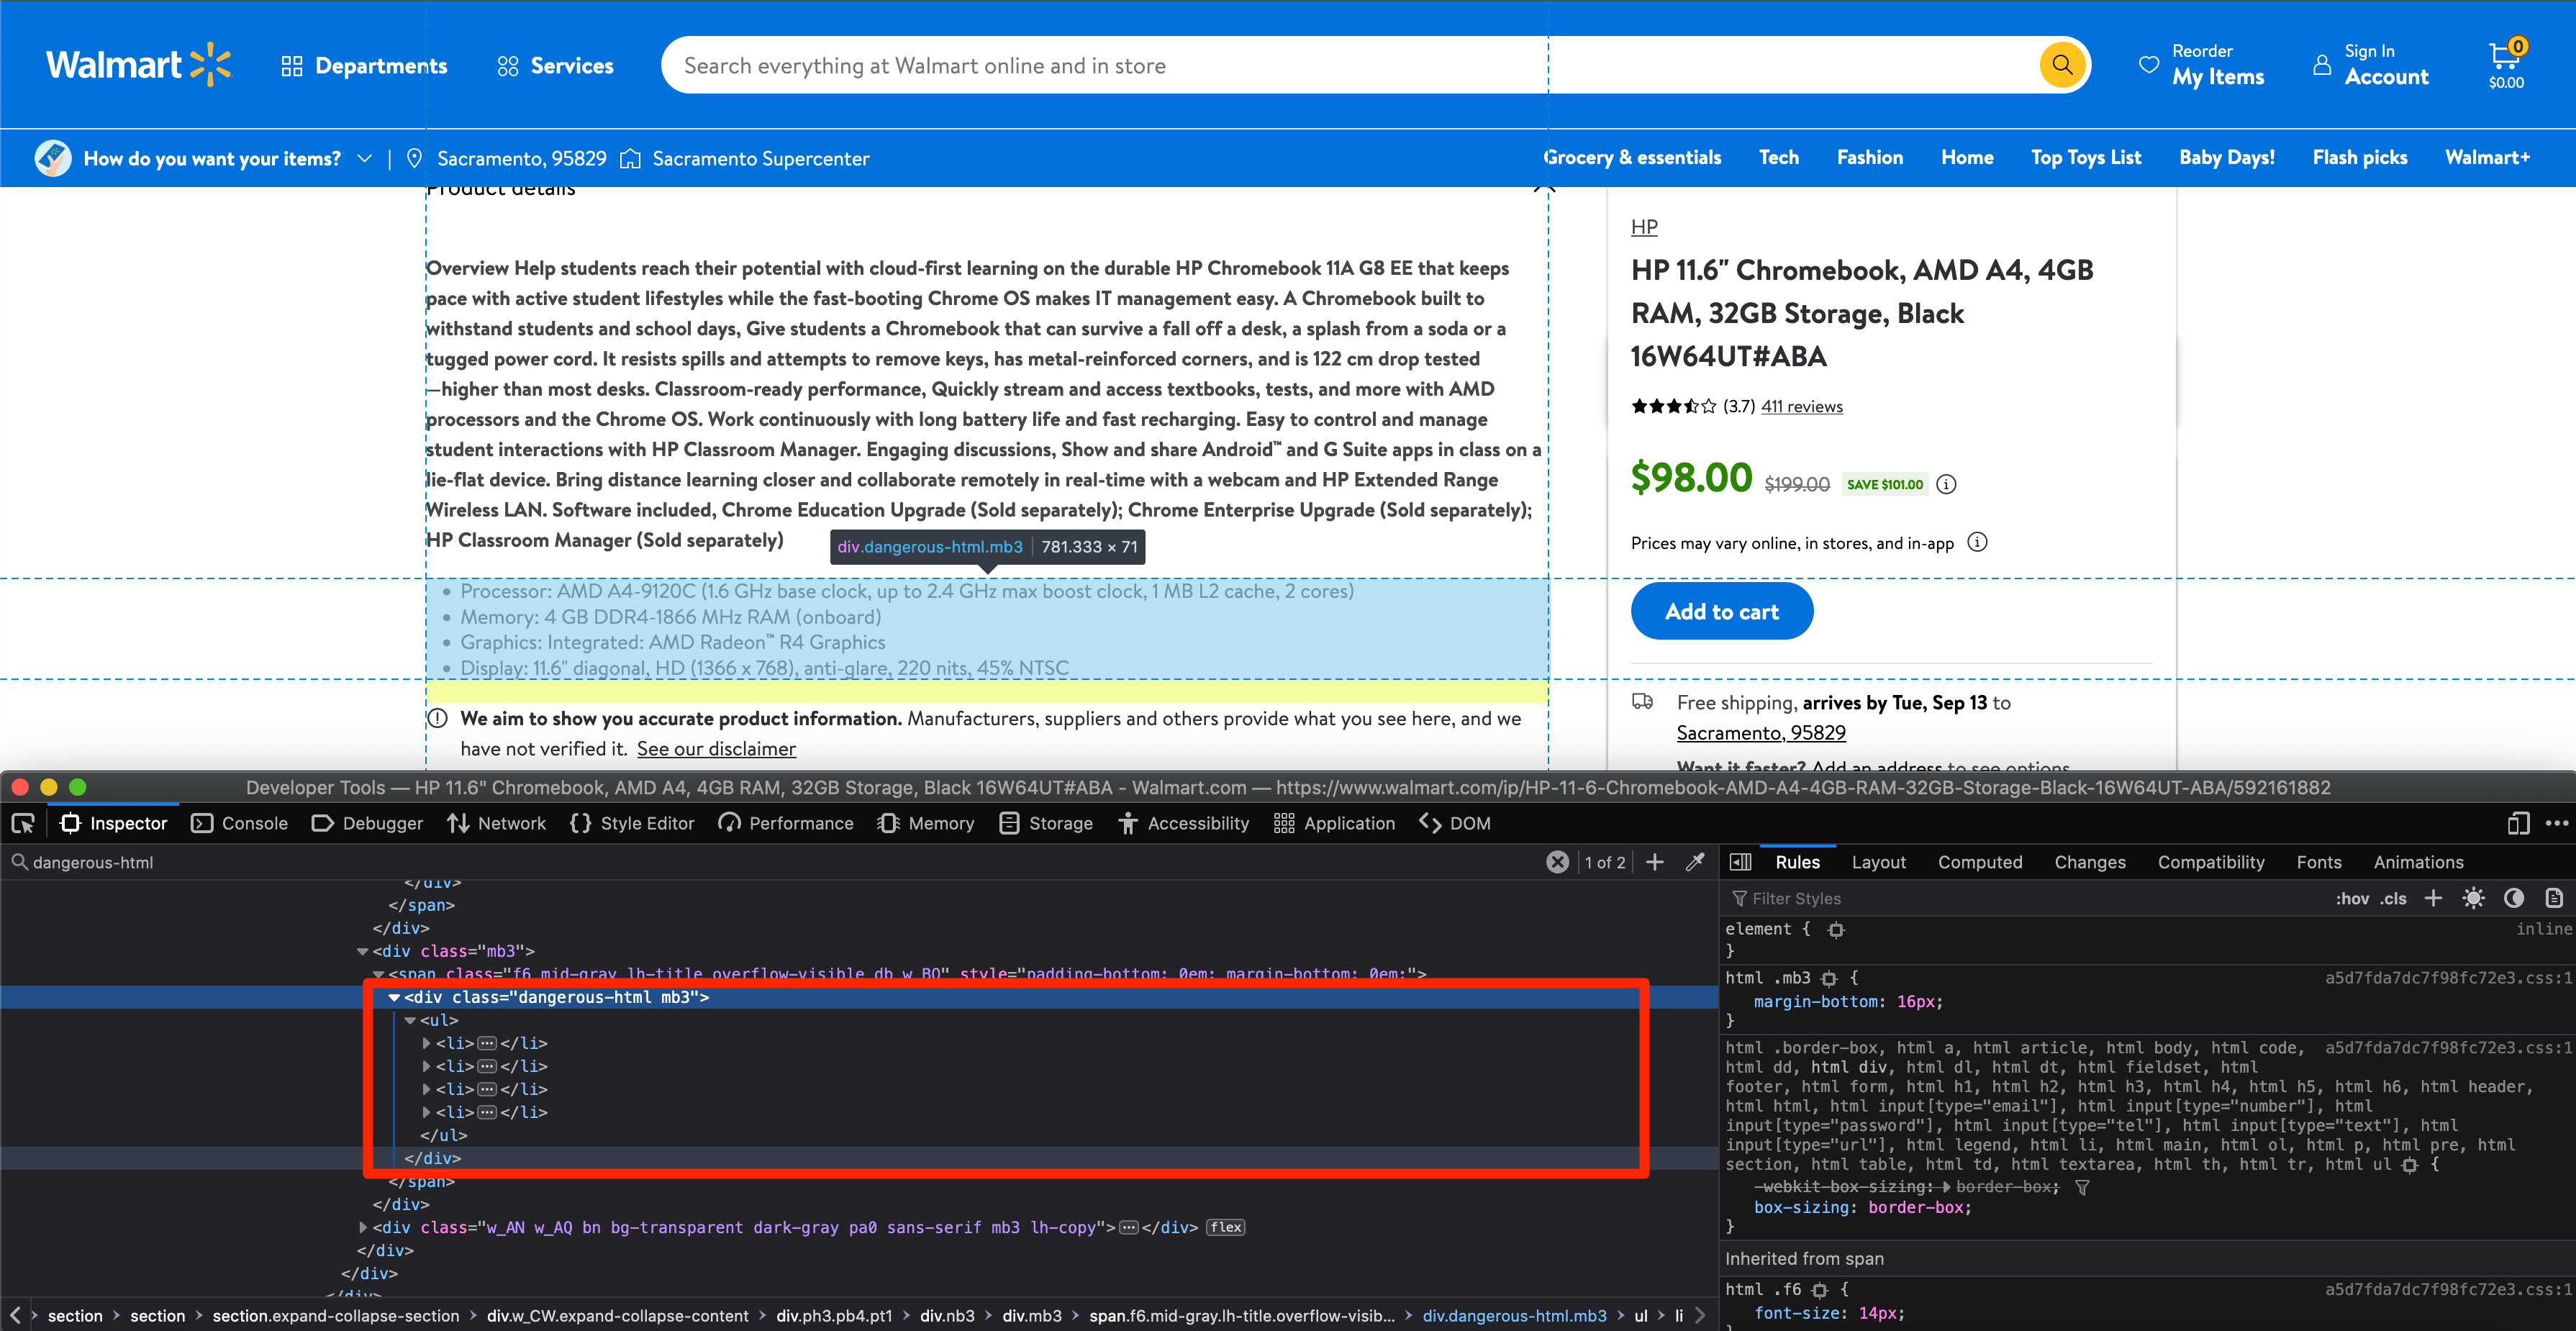This screenshot has height=1331, width=2576.
Task: Expand the border-box value triangle in webkit-box-sizing
Action: 1946,1187
